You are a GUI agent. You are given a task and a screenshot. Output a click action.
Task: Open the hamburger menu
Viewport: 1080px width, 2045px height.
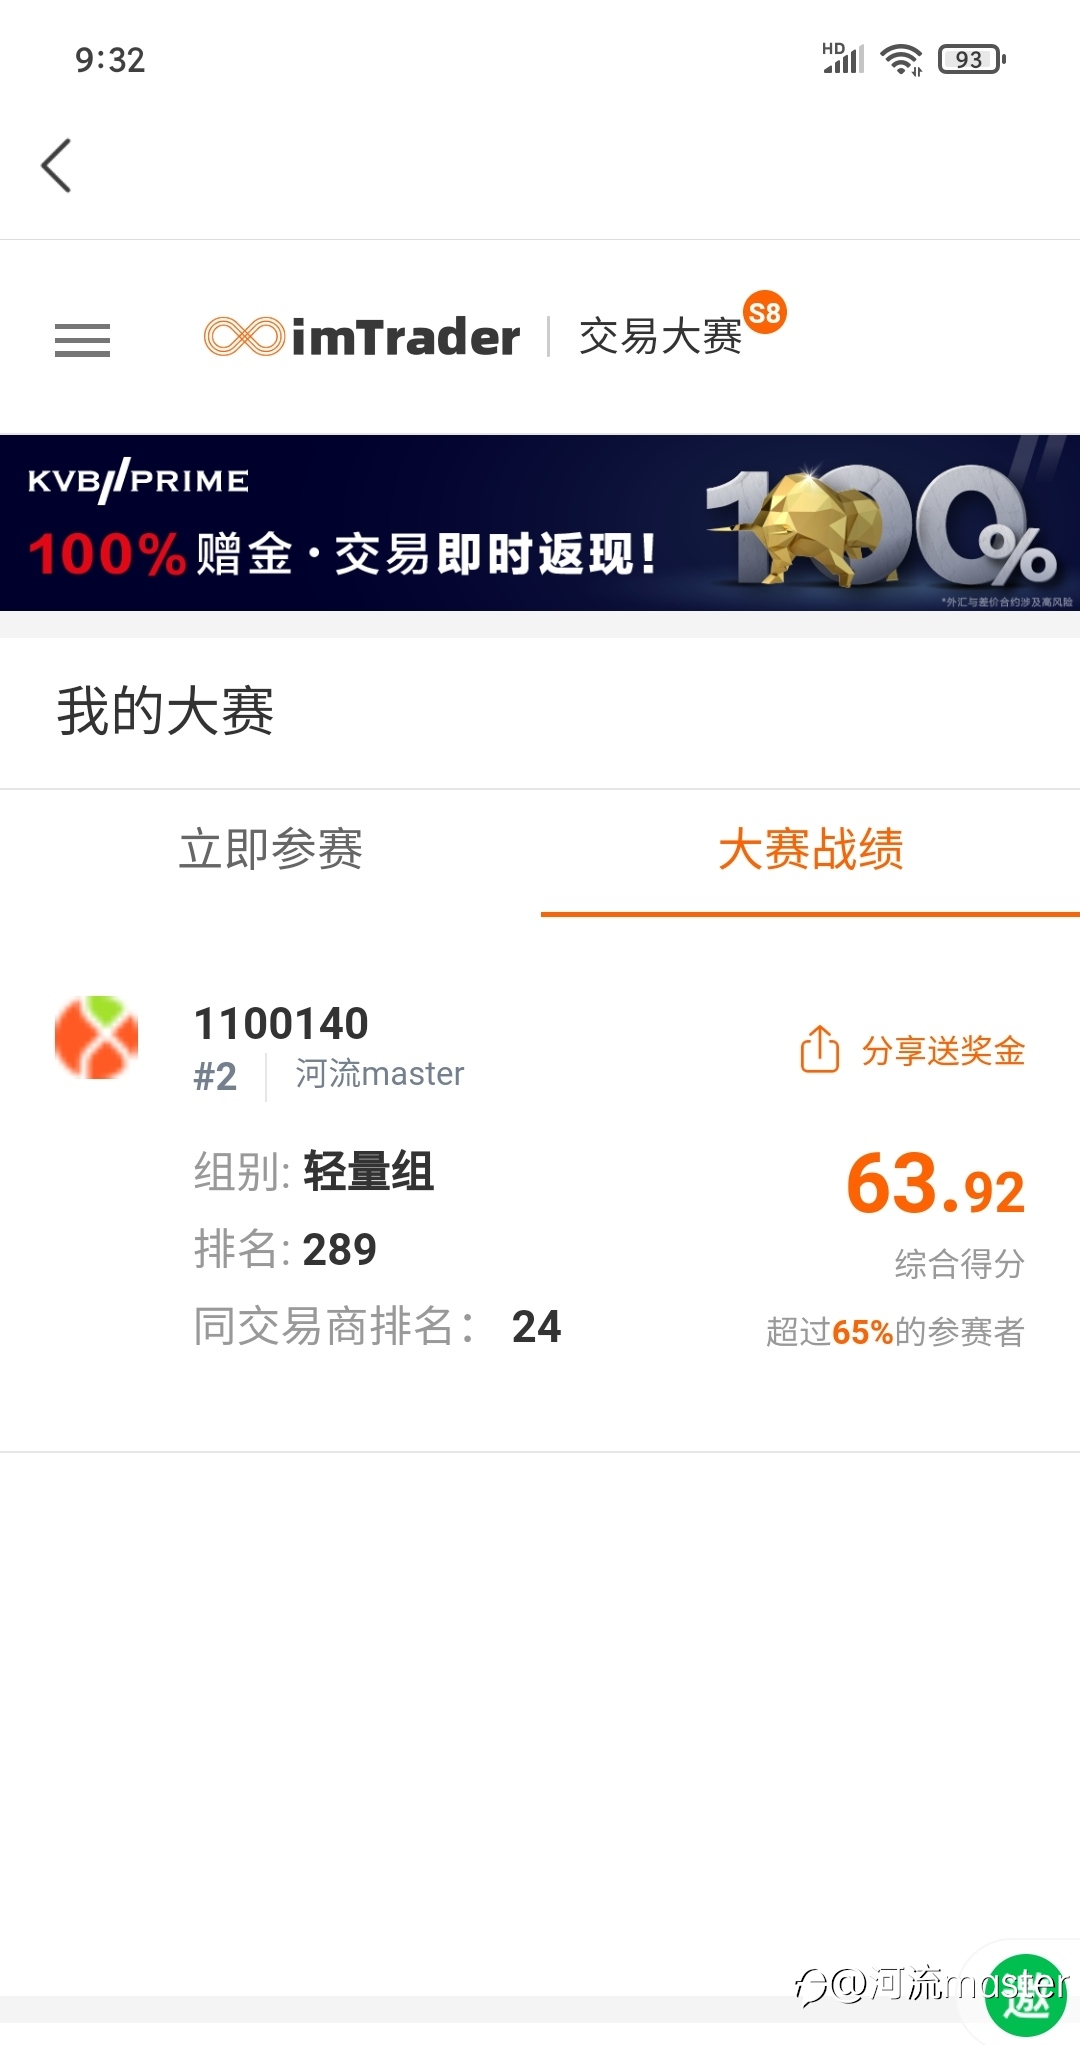(x=82, y=341)
